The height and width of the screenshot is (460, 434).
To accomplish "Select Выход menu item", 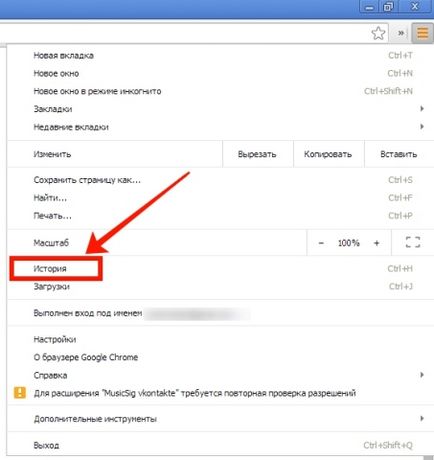I will point(220,445).
